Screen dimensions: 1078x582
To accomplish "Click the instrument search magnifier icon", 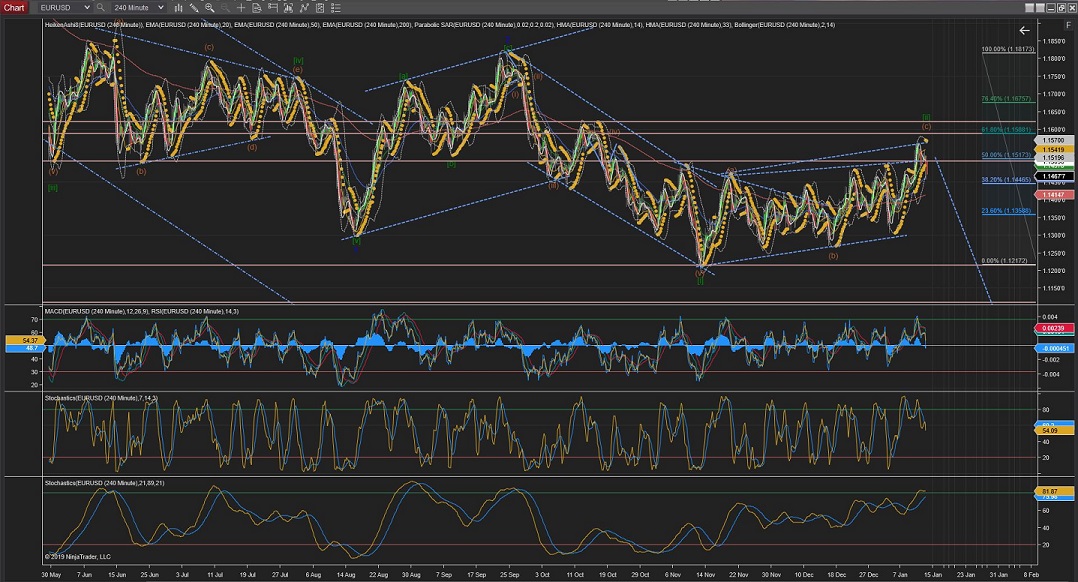I will click(100, 8).
